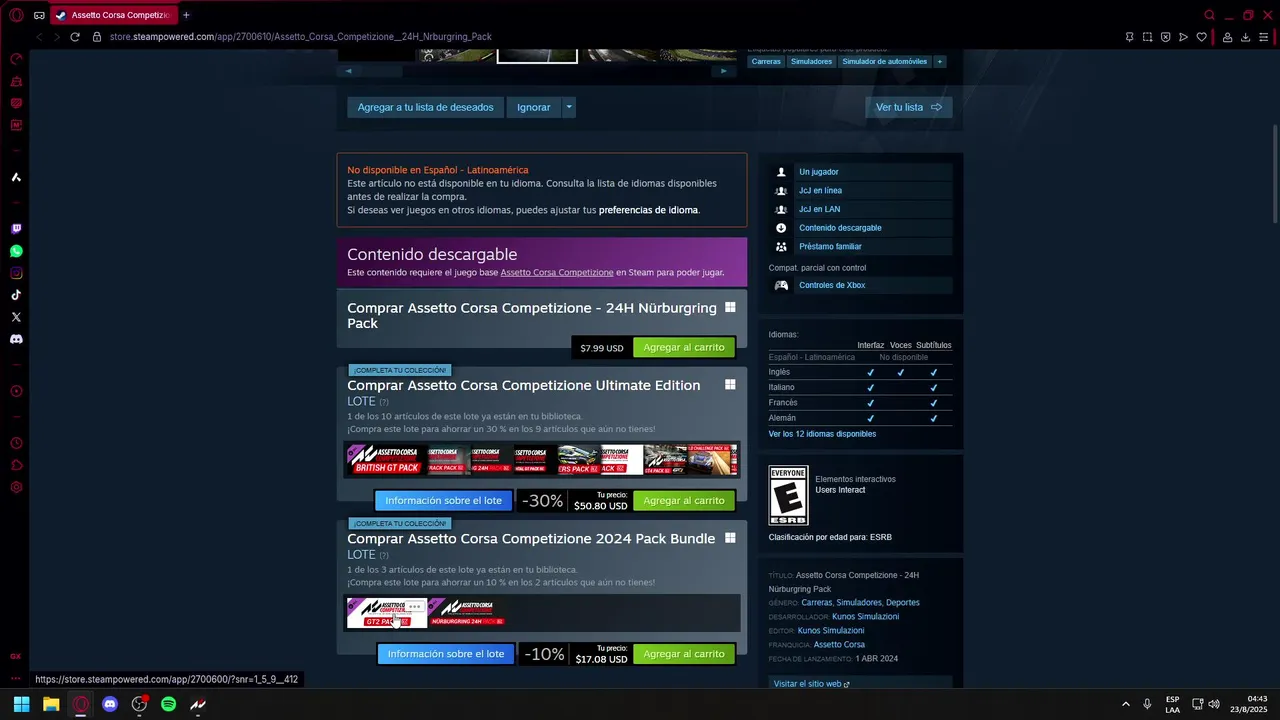Open Ultimate Edition bundle information
This screenshot has height=720, width=1280.
pos(444,500)
